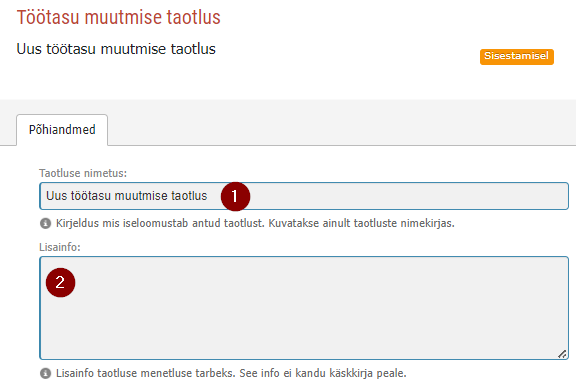Click help sentence 'Lisainfo taotluse menetluse tarbeks'
This screenshot has width=576, height=392.
pos(146,373)
